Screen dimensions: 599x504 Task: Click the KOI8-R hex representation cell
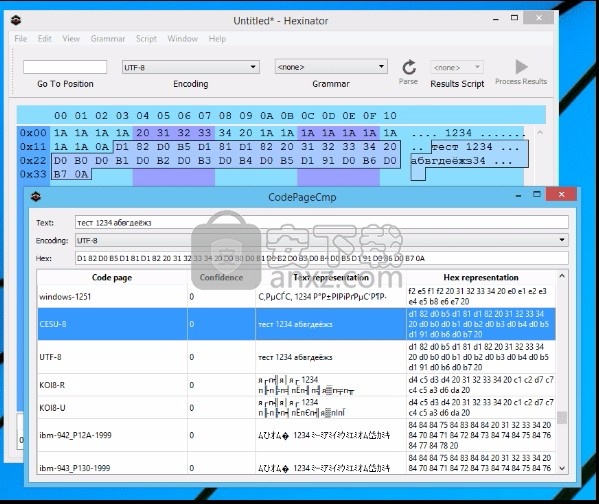pyautogui.click(x=481, y=385)
